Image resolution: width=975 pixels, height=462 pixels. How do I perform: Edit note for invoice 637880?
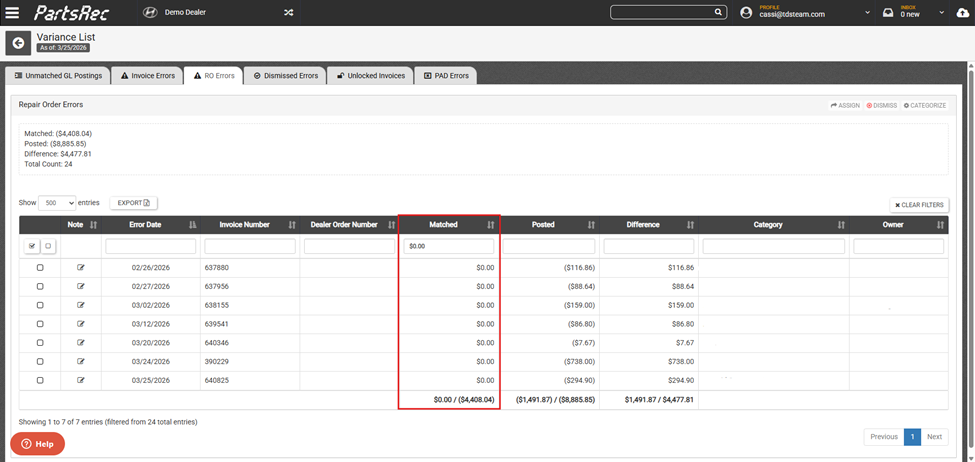pyautogui.click(x=80, y=267)
